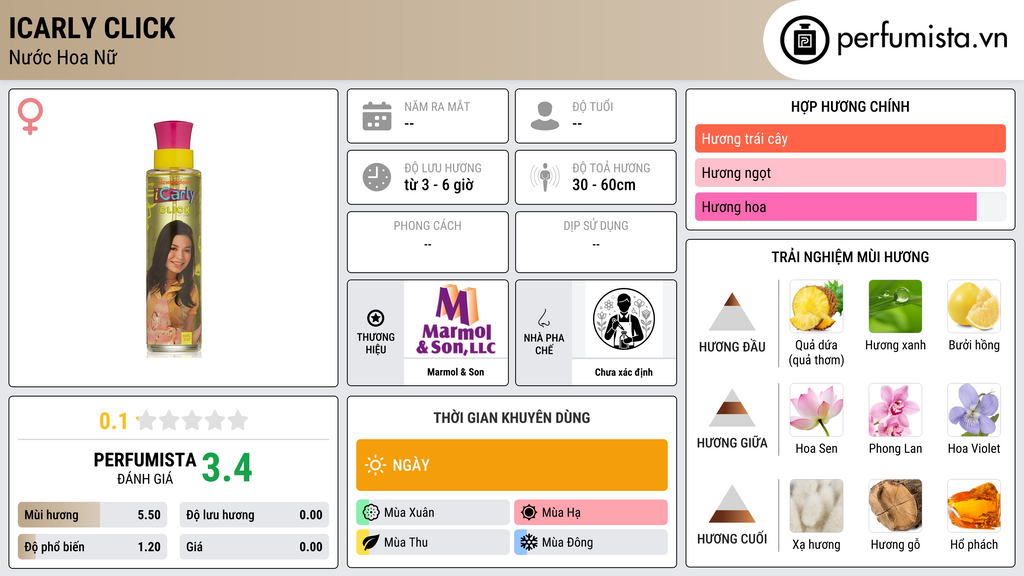The image size is (1024, 576).
Task: Click the Chưa xác định perfumer label
Action: 624,372
